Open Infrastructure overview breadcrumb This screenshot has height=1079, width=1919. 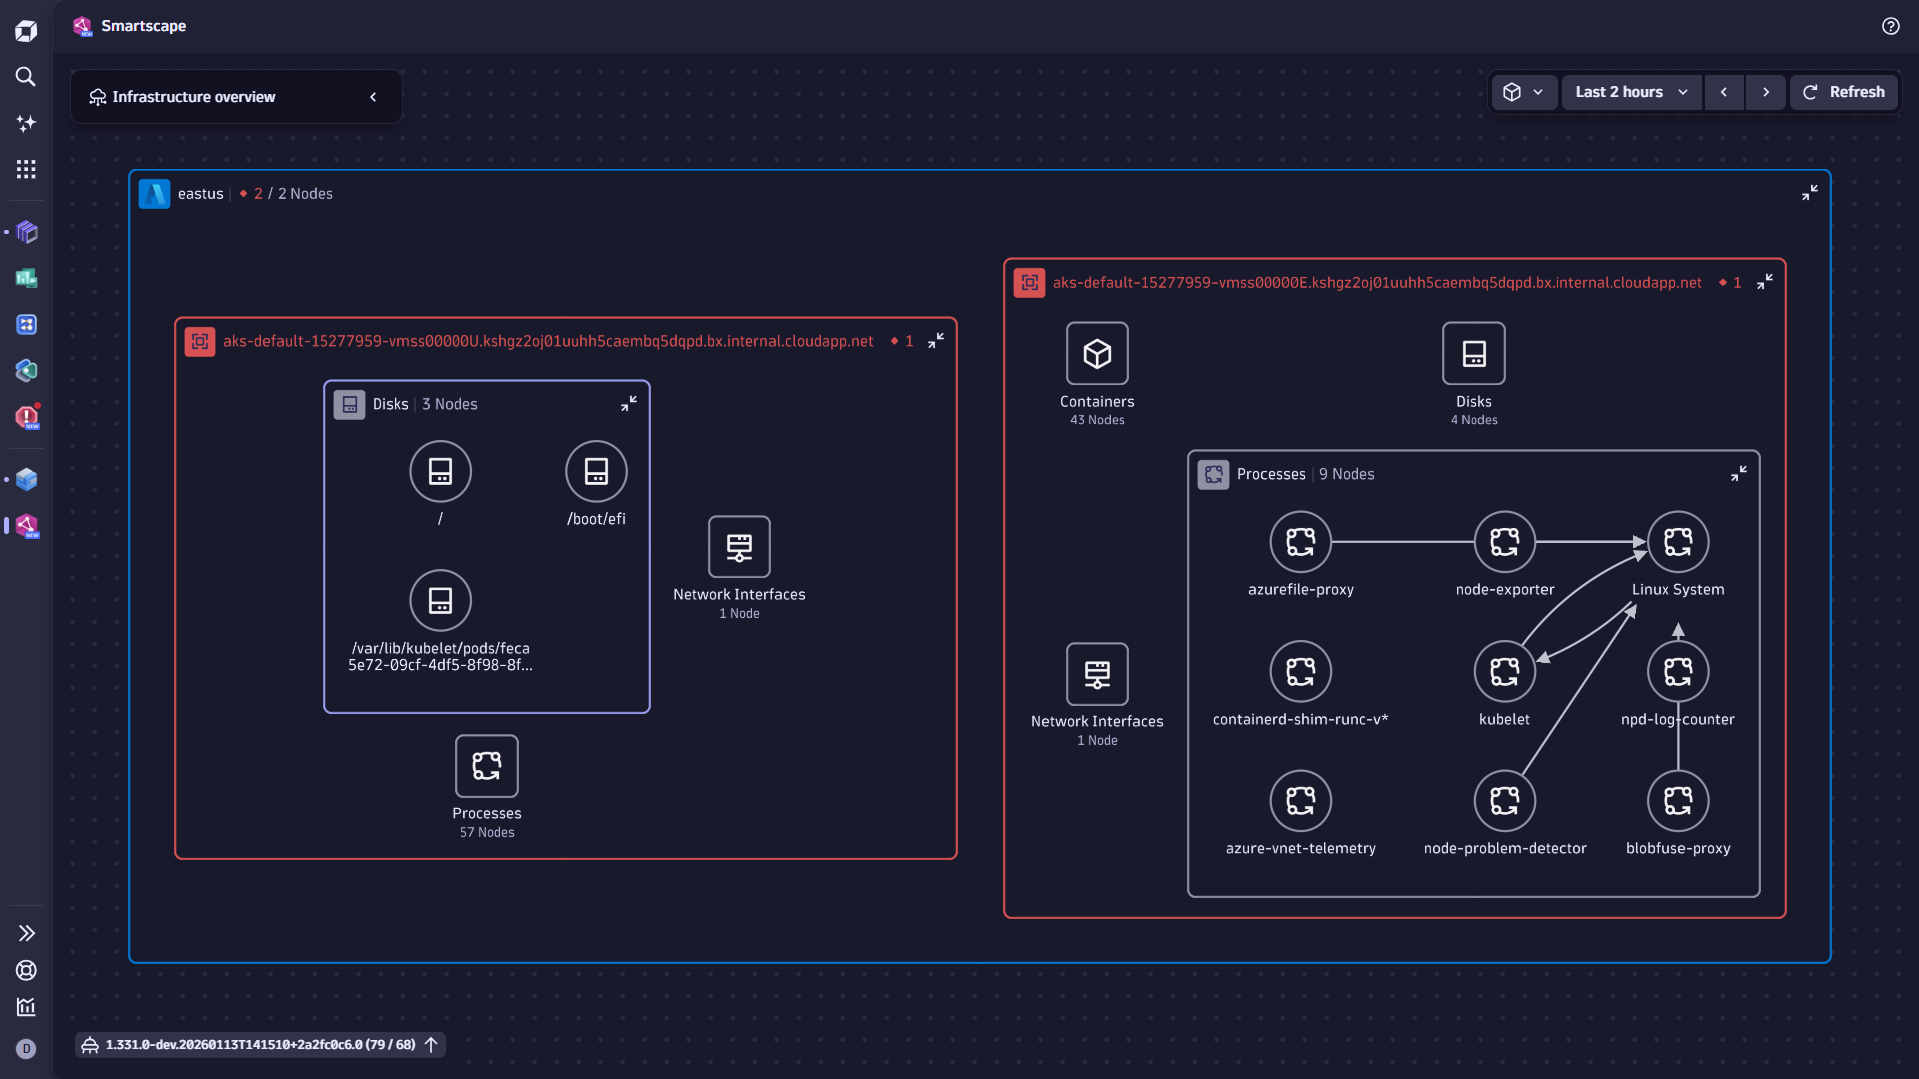click(x=193, y=96)
